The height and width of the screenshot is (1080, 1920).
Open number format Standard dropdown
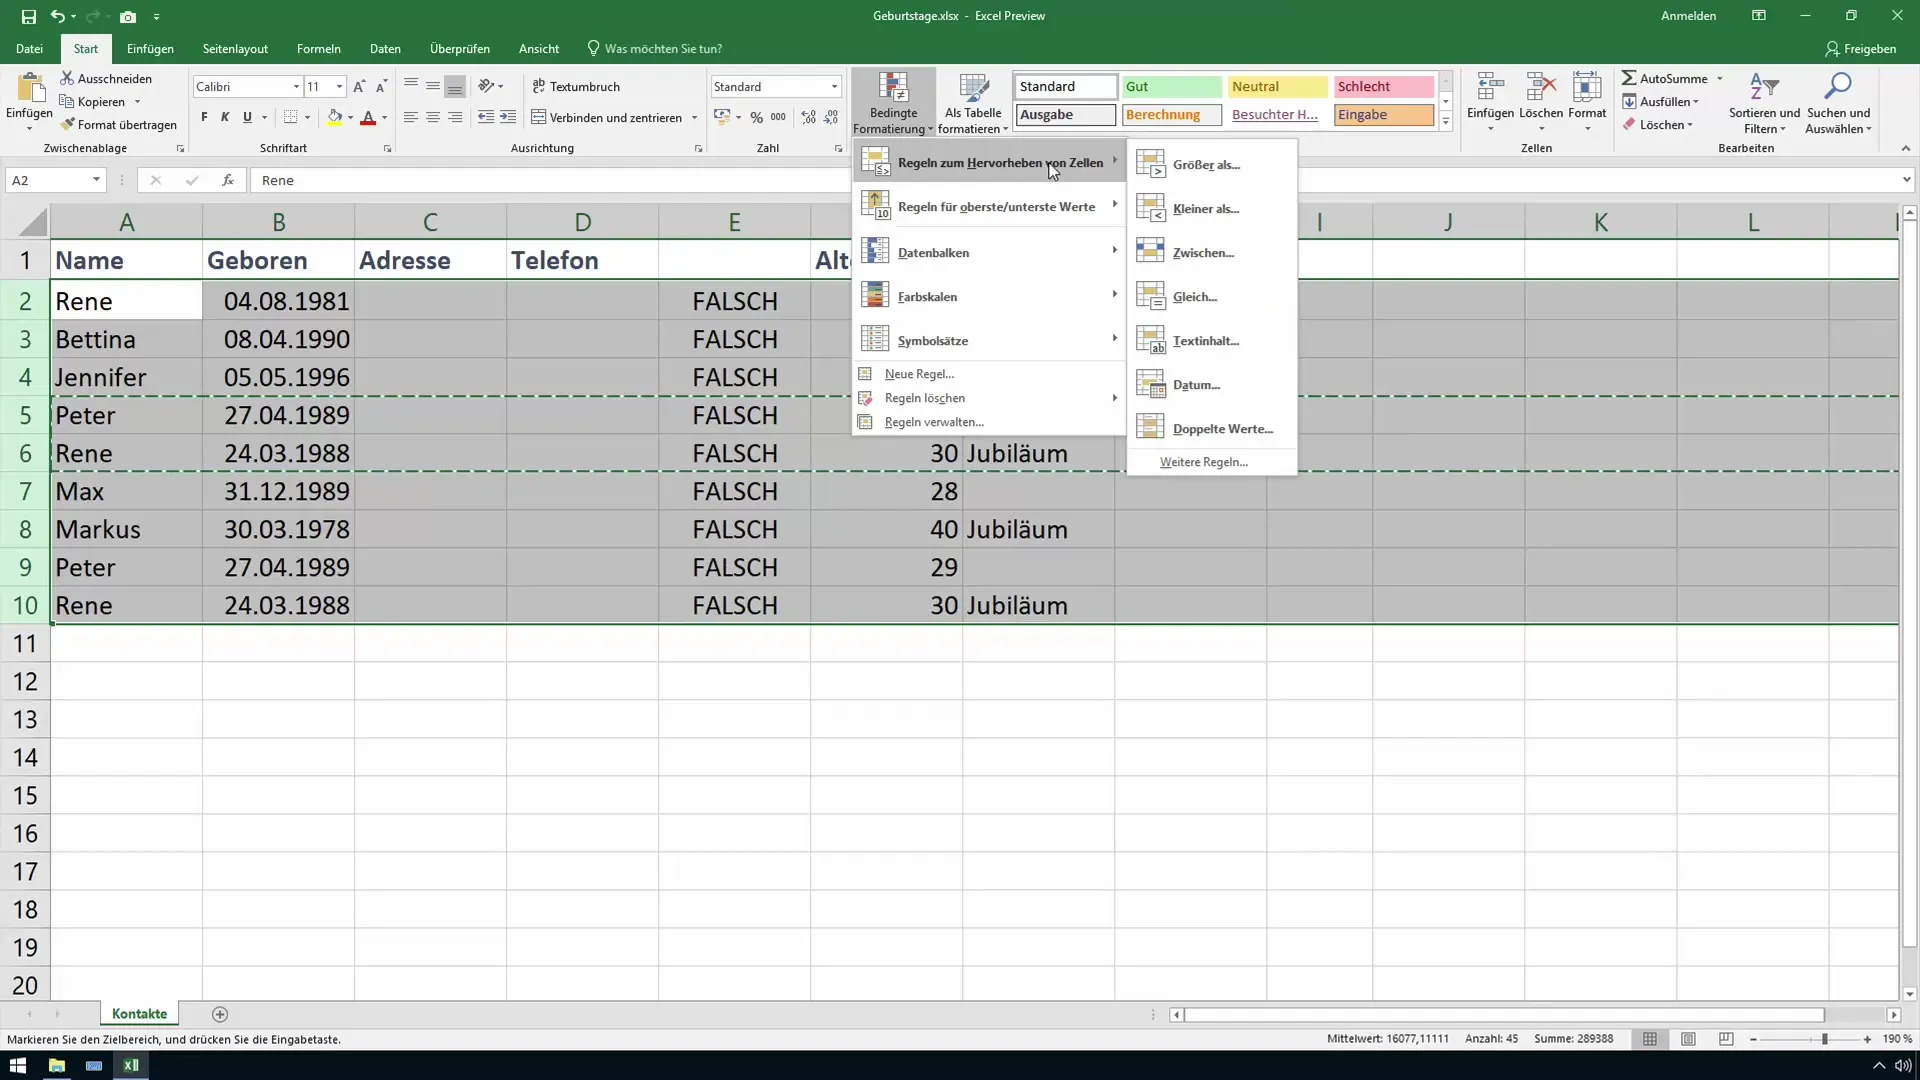pos(834,87)
